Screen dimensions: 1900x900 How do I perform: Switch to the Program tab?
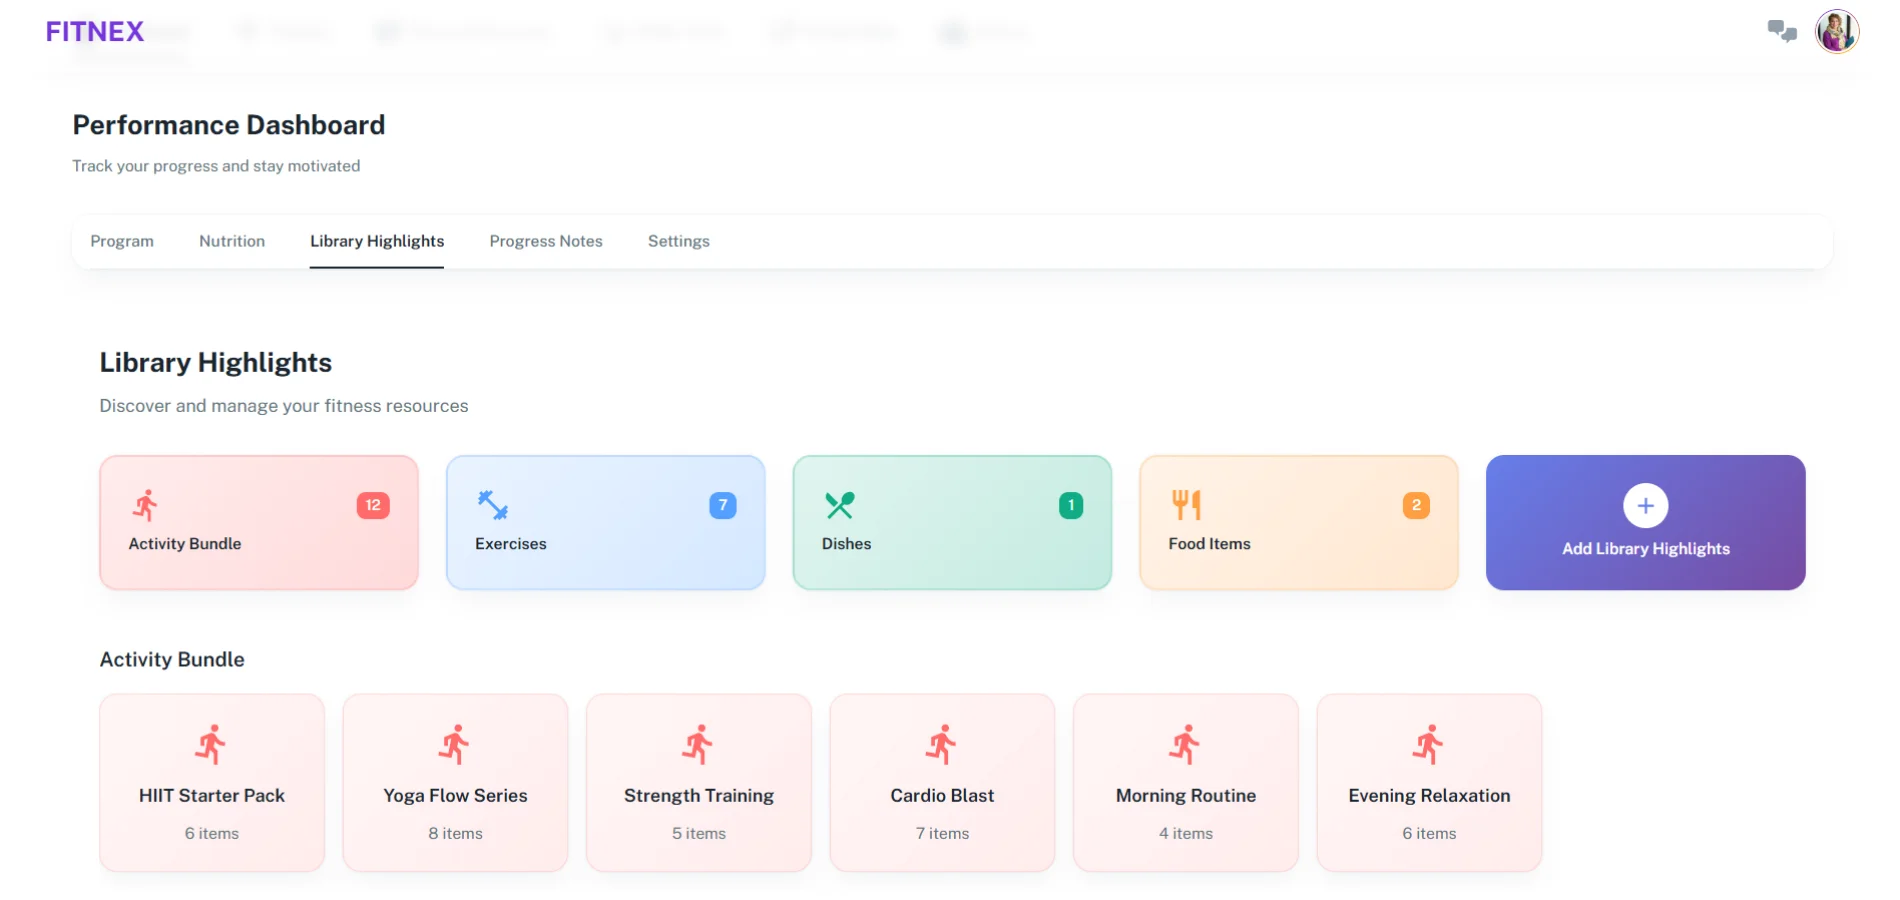[x=122, y=241]
